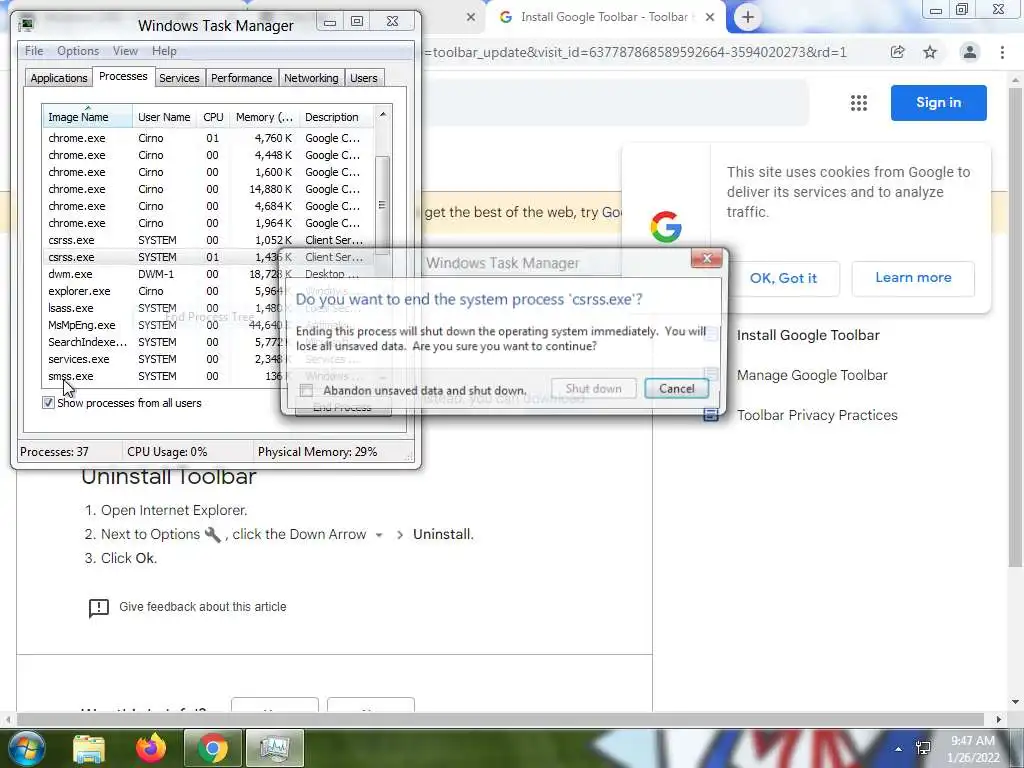Switch to Chrome on the taskbar
Screen dimensions: 1024x768
[213, 748]
